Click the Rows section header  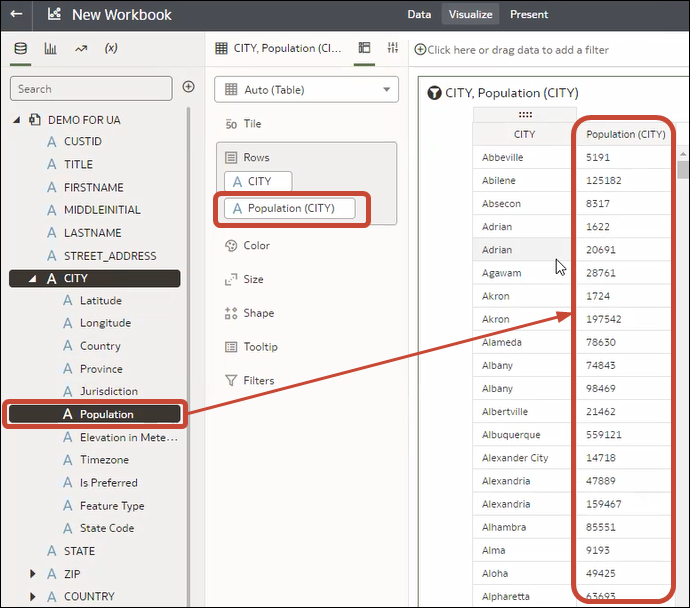click(x=256, y=157)
